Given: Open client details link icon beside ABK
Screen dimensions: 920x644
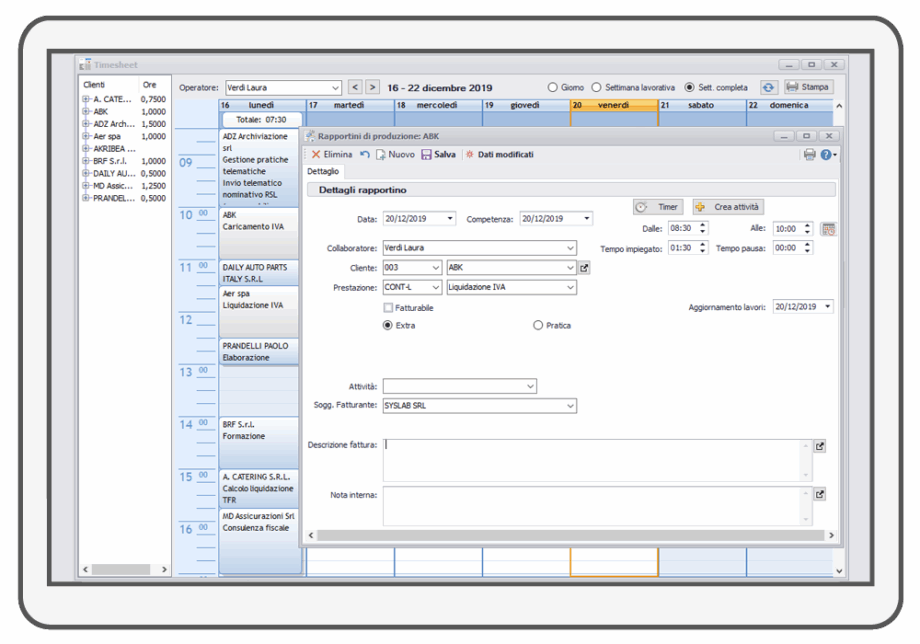Looking at the screenshot, I should pyautogui.click(x=584, y=268).
